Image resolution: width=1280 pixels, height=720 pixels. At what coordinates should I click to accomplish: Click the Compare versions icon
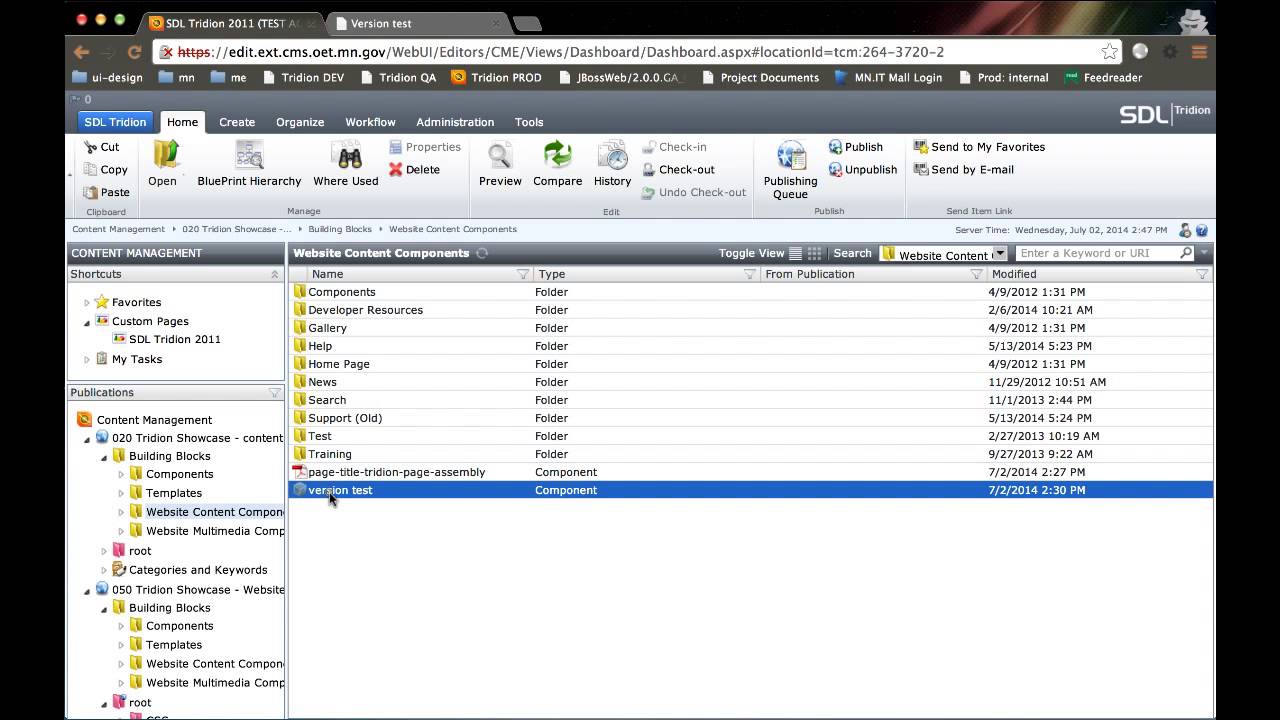[557, 155]
